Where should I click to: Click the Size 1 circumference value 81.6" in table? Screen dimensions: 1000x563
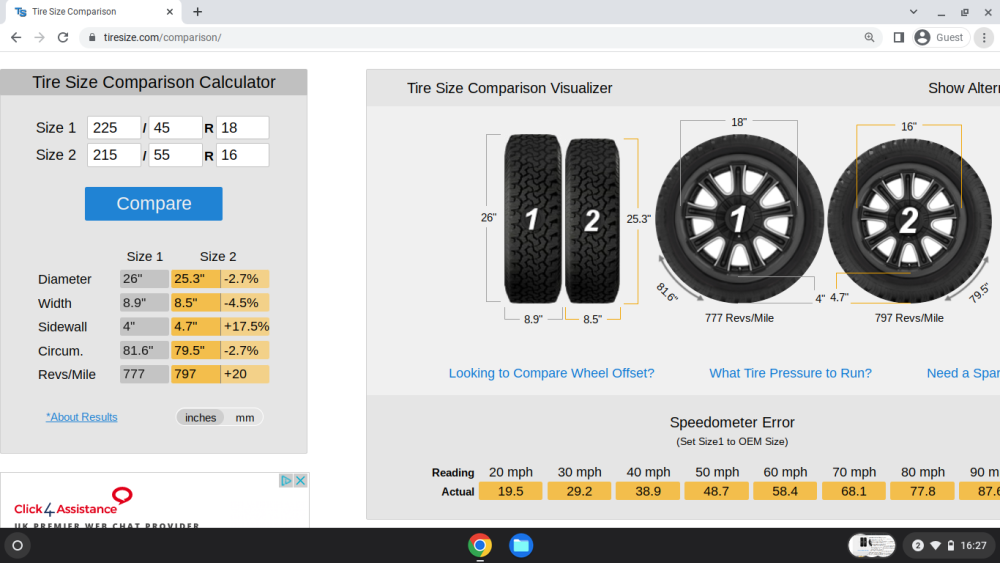(x=144, y=351)
